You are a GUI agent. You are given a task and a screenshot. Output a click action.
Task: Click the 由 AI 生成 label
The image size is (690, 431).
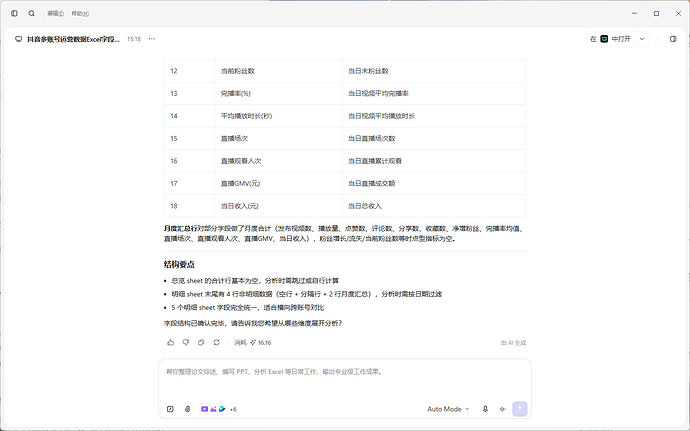[x=513, y=343]
